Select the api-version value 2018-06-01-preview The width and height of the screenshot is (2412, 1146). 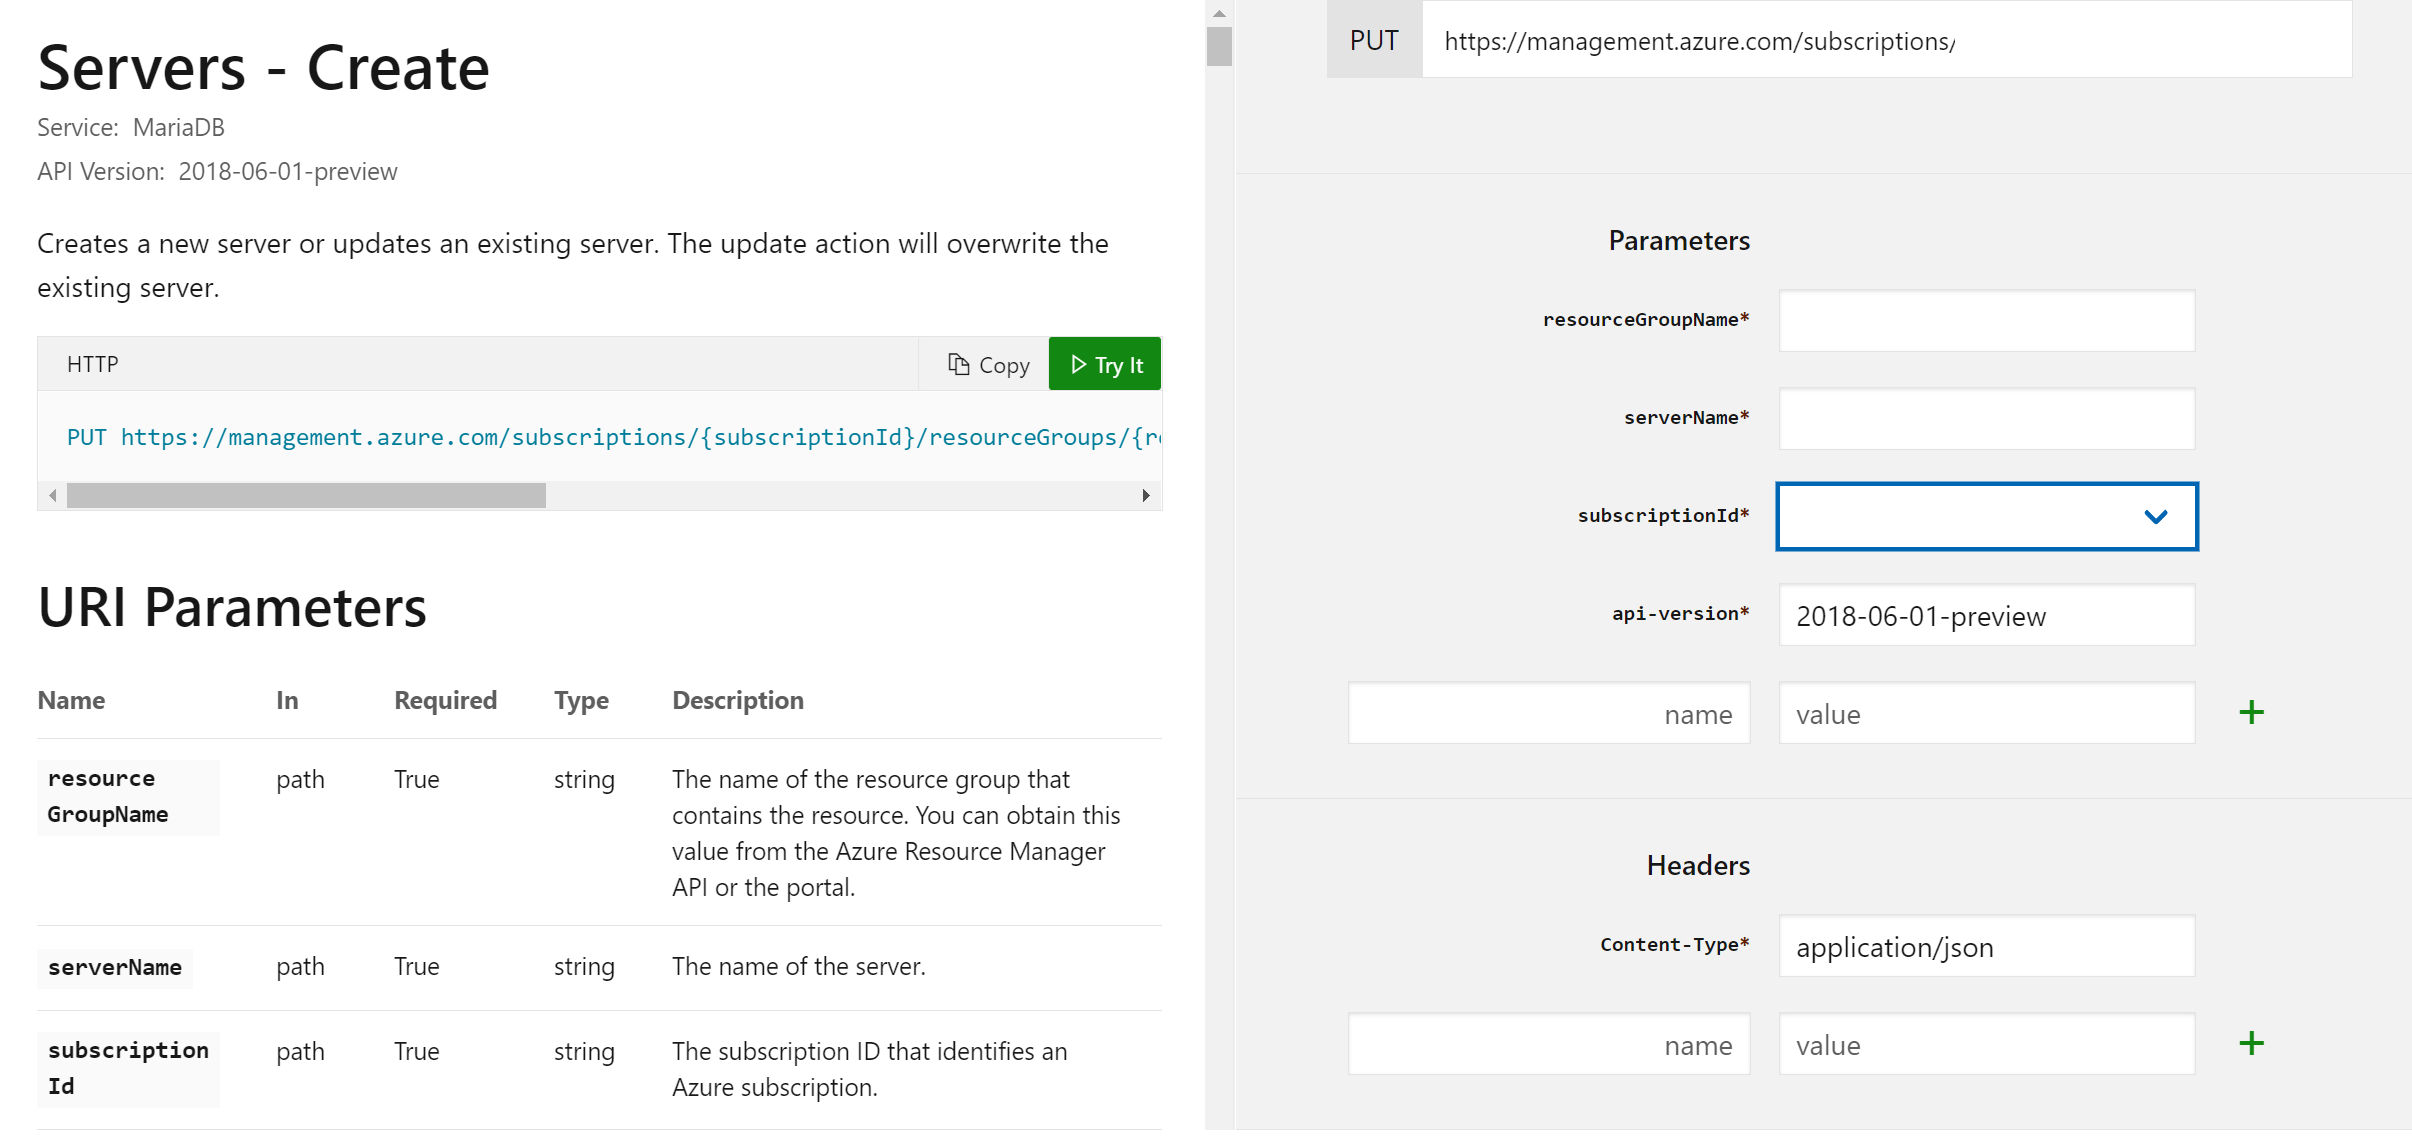tap(1986, 615)
